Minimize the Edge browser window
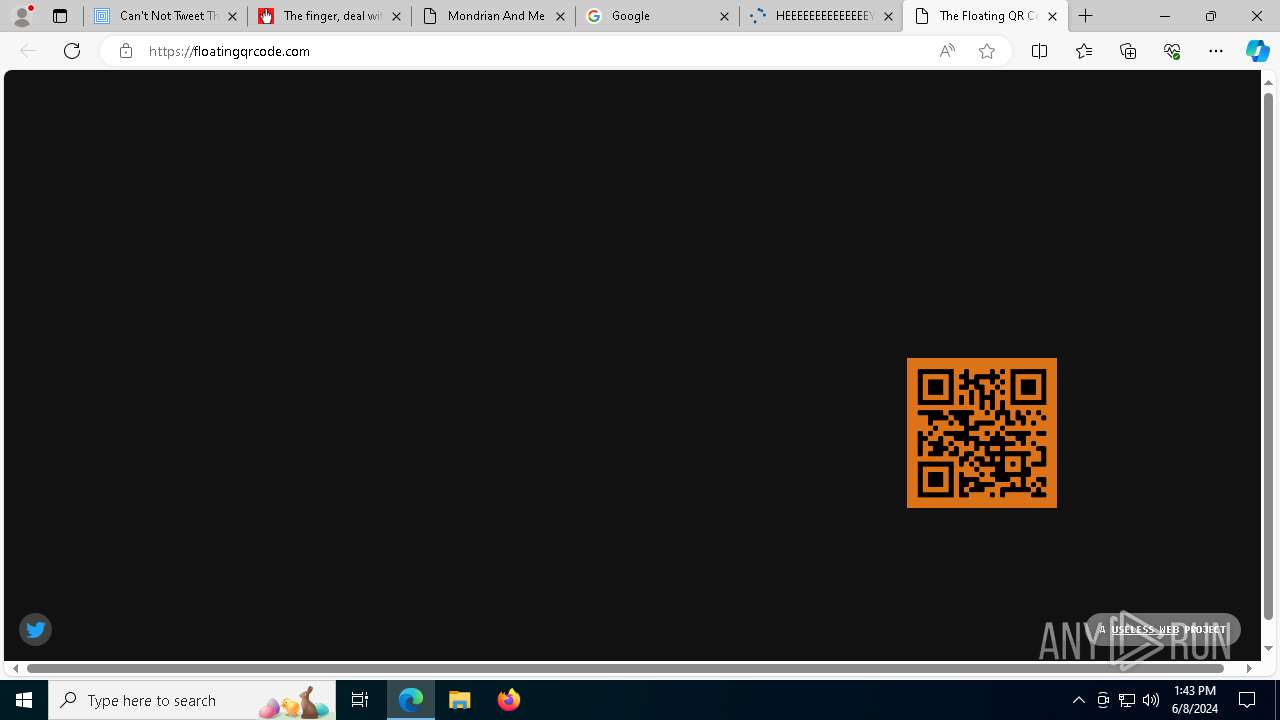Screen dimensions: 1280x720 pos(1164,16)
